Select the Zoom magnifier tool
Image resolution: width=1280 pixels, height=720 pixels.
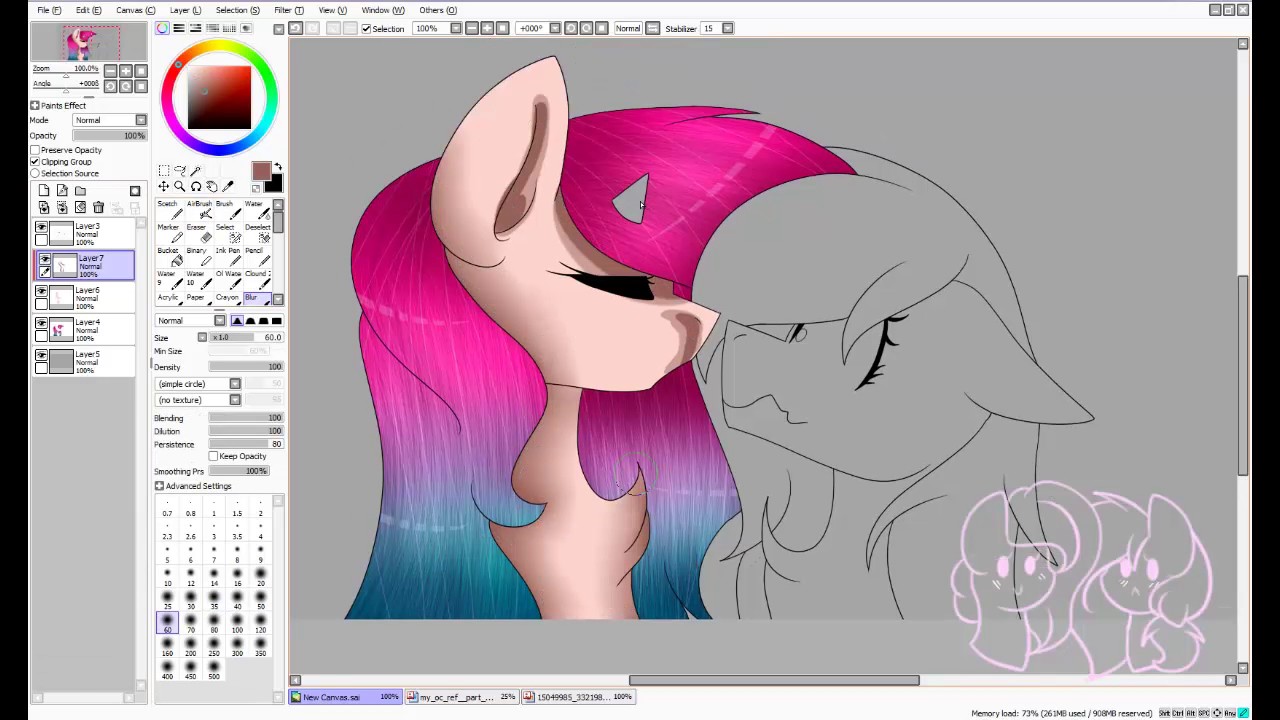click(180, 186)
